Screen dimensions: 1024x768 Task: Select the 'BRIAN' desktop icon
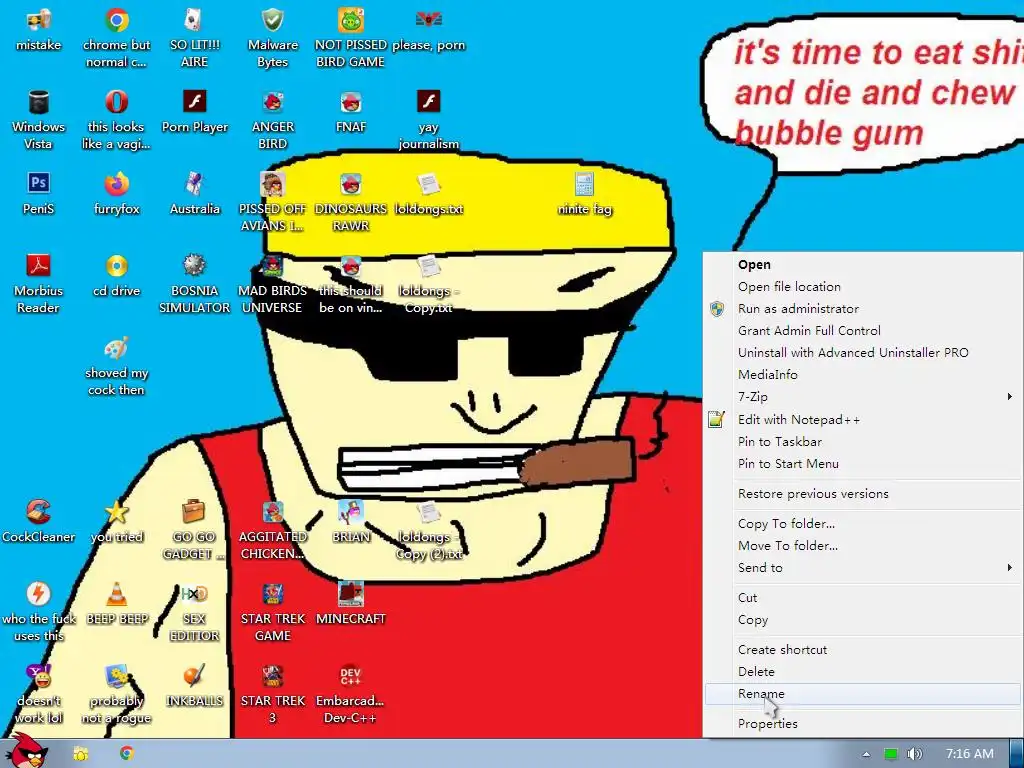pos(351,522)
